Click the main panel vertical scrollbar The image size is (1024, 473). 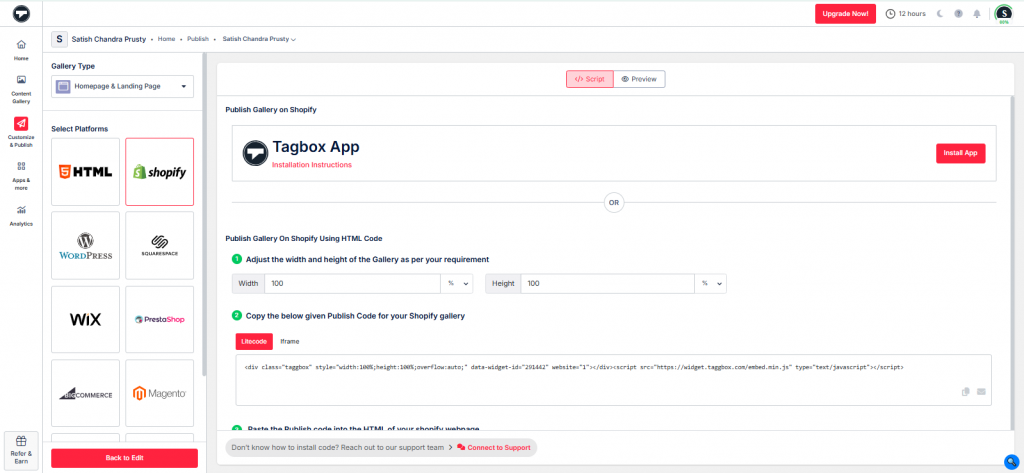pos(1012,261)
